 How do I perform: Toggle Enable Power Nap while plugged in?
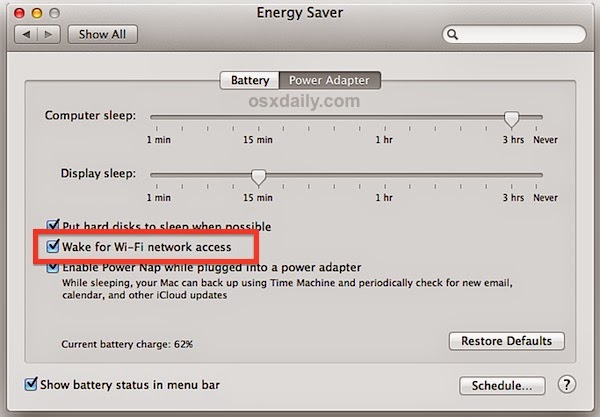click(53, 267)
